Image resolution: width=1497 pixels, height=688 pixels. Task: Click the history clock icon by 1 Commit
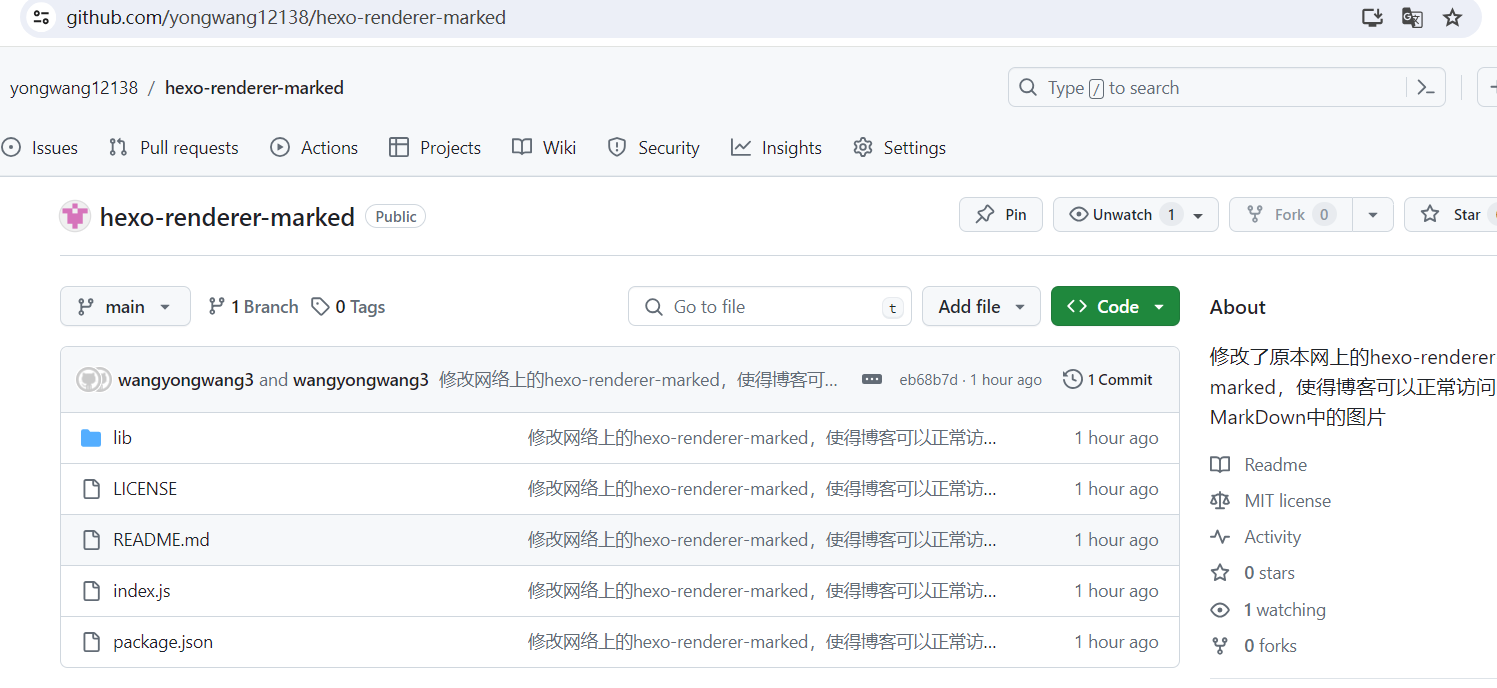(1073, 380)
